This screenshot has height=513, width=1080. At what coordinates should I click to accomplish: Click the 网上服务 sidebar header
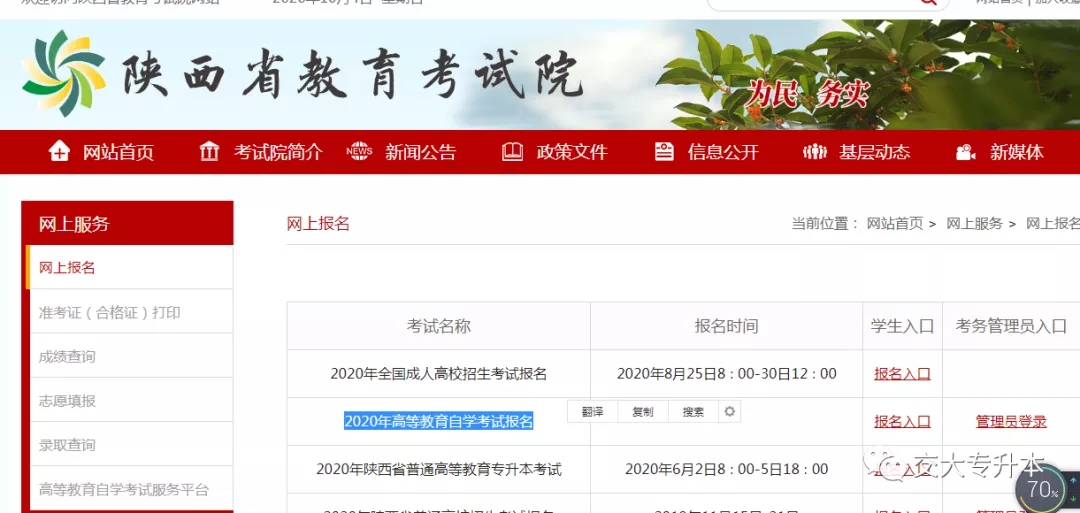(x=127, y=223)
